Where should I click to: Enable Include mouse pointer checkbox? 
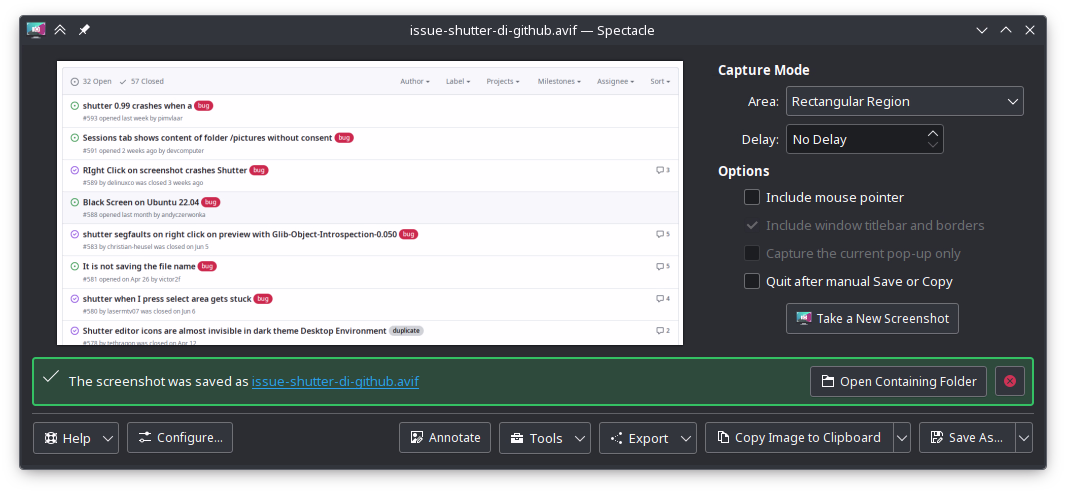752,198
